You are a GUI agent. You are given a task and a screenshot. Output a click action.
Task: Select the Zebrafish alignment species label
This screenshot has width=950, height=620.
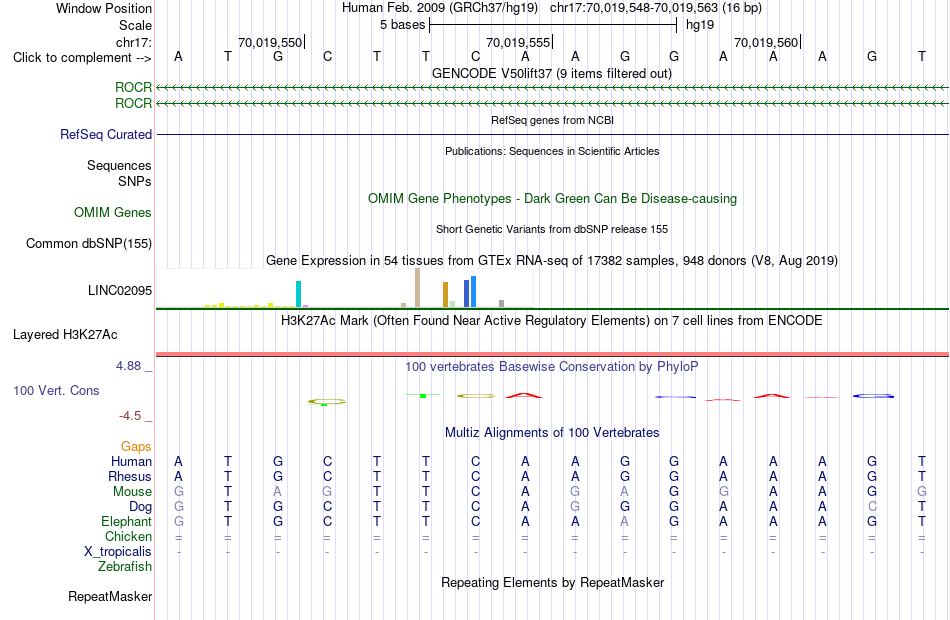pyautogui.click(x=125, y=567)
